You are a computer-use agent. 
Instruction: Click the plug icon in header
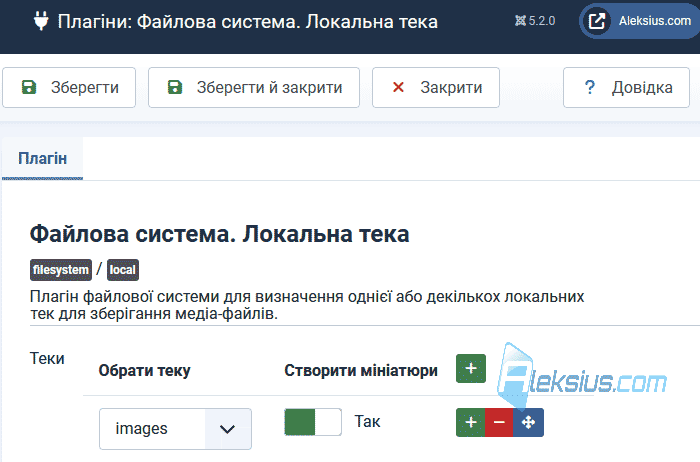coord(41,21)
